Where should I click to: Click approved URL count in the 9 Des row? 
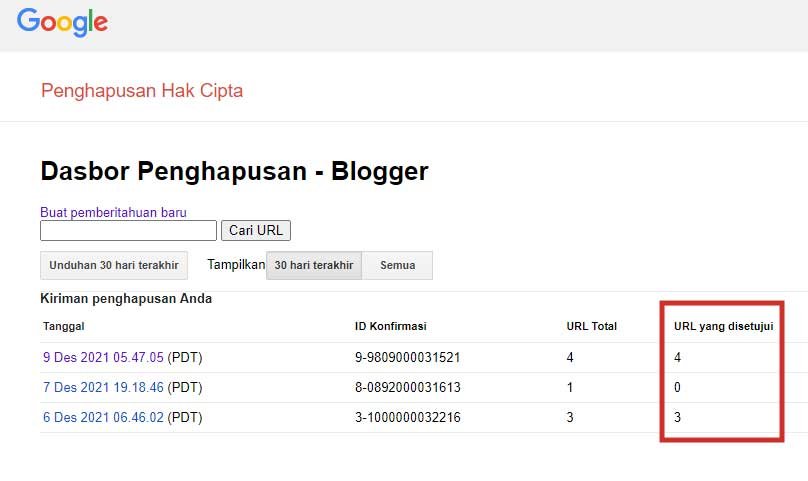pos(677,357)
